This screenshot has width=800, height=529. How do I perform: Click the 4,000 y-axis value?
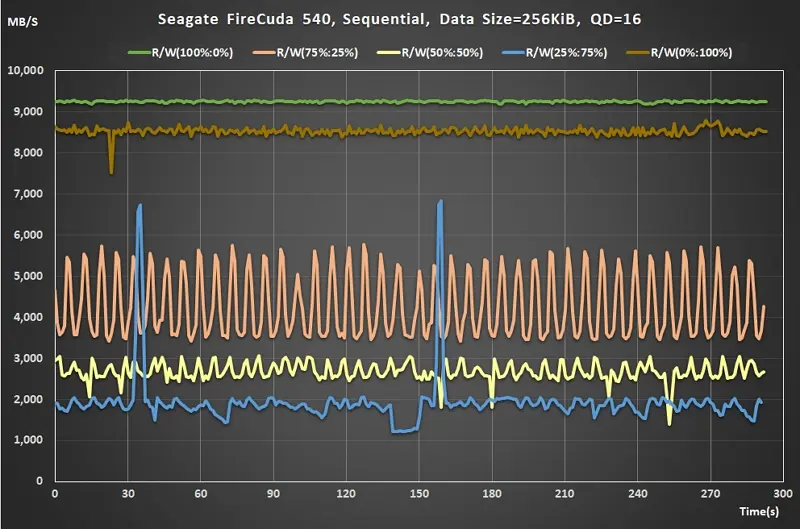29,317
